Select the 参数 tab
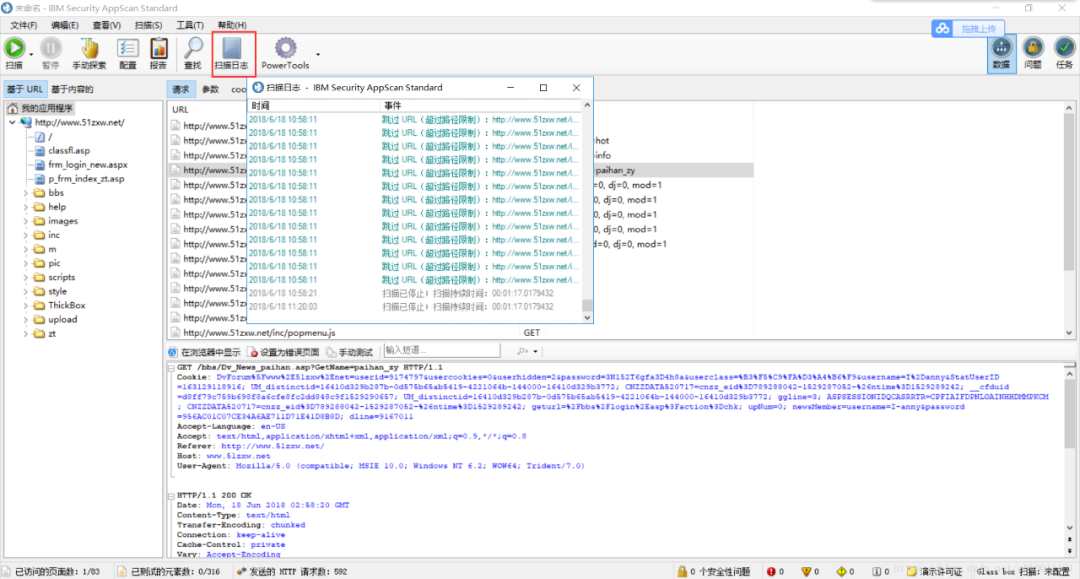This screenshot has width=1080, height=579. coord(210,89)
